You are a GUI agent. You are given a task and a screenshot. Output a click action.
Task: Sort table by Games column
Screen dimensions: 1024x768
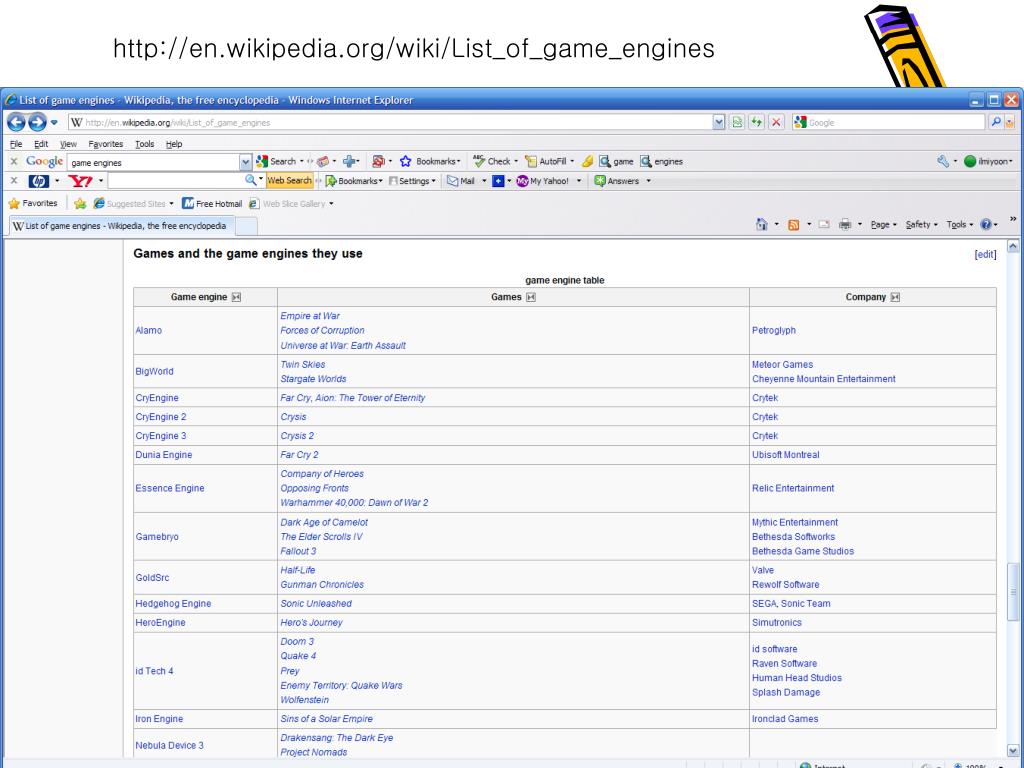tap(531, 297)
